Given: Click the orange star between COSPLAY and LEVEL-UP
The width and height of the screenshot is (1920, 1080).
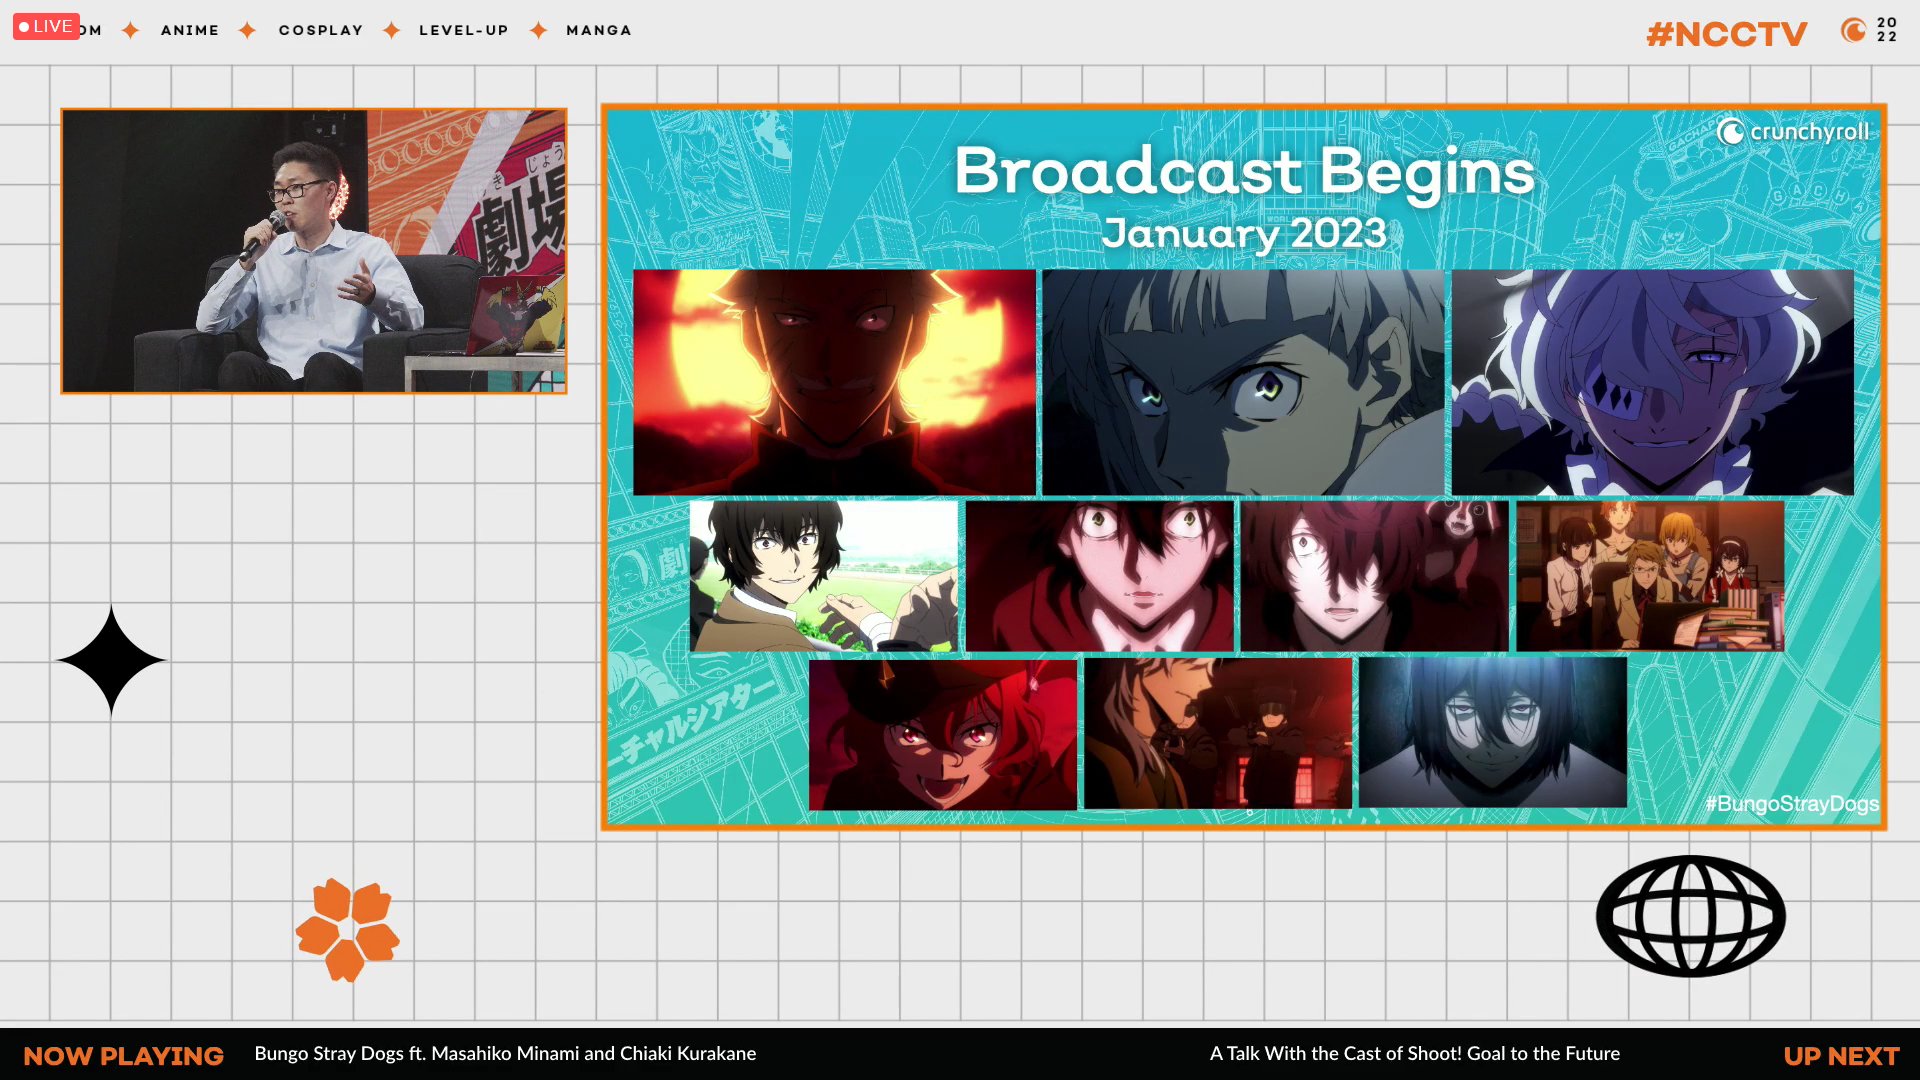Looking at the screenshot, I should pos(392,30).
